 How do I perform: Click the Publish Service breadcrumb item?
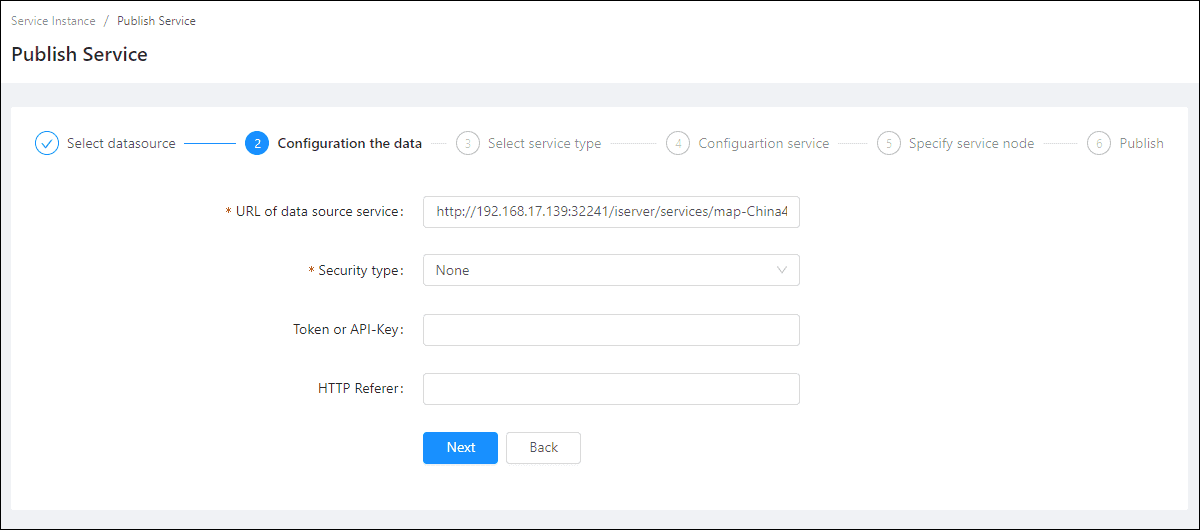(156, 21)
